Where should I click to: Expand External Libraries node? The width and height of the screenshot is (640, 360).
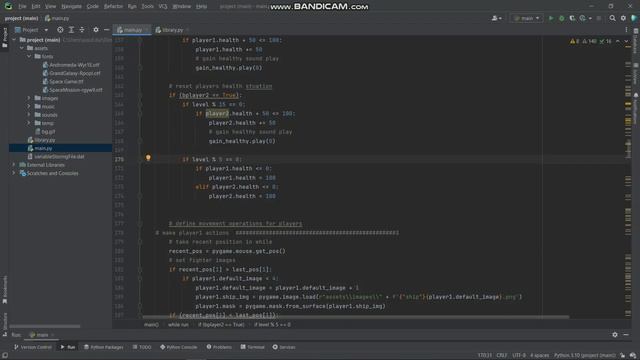pyautogui.click(x=14, y=164)
